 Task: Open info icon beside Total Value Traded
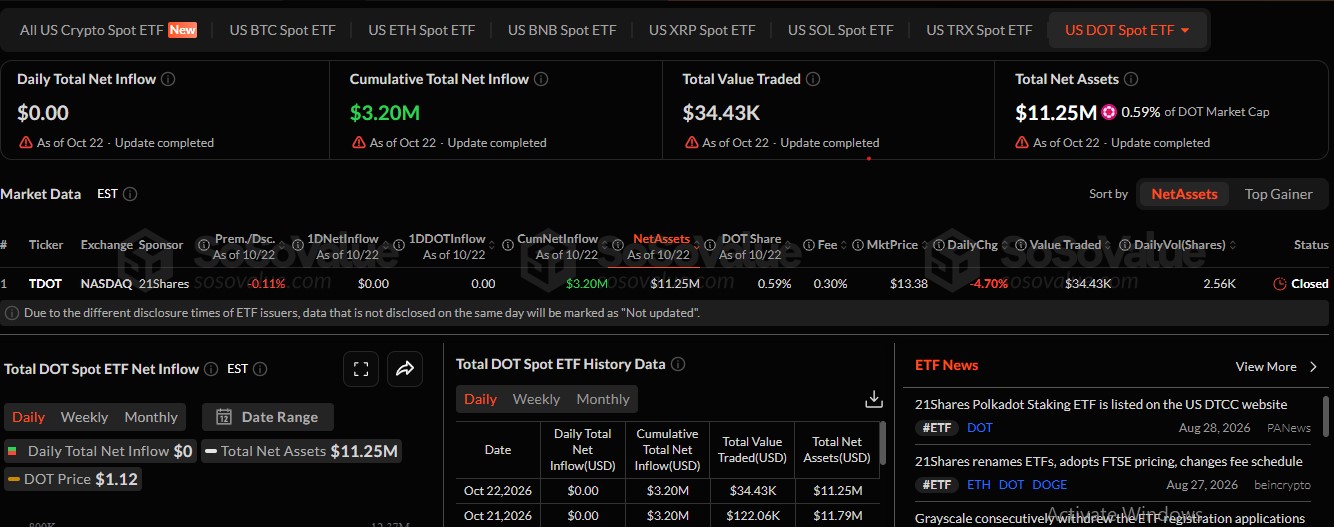[x=813, y=79]
